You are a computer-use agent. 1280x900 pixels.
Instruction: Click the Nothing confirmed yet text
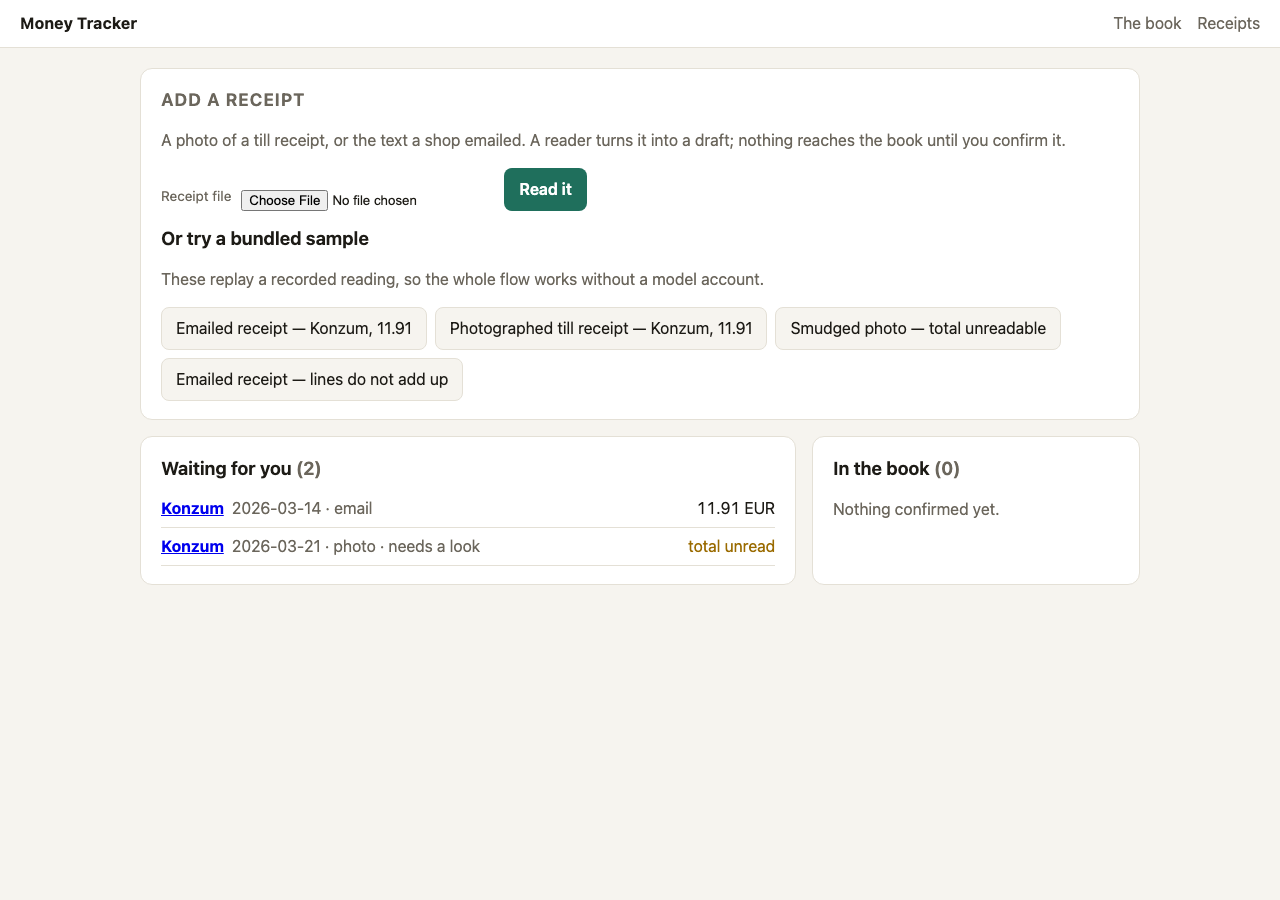[x=916, y=509]
